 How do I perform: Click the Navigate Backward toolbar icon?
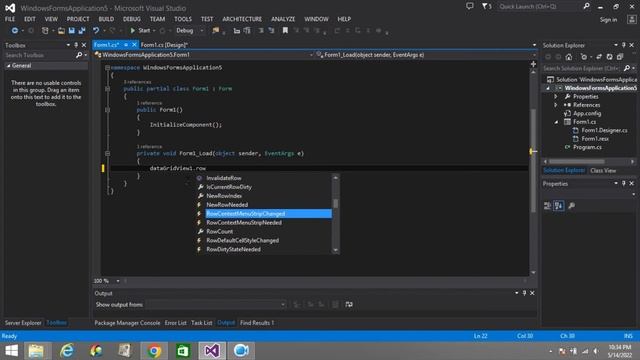(15, 31)
